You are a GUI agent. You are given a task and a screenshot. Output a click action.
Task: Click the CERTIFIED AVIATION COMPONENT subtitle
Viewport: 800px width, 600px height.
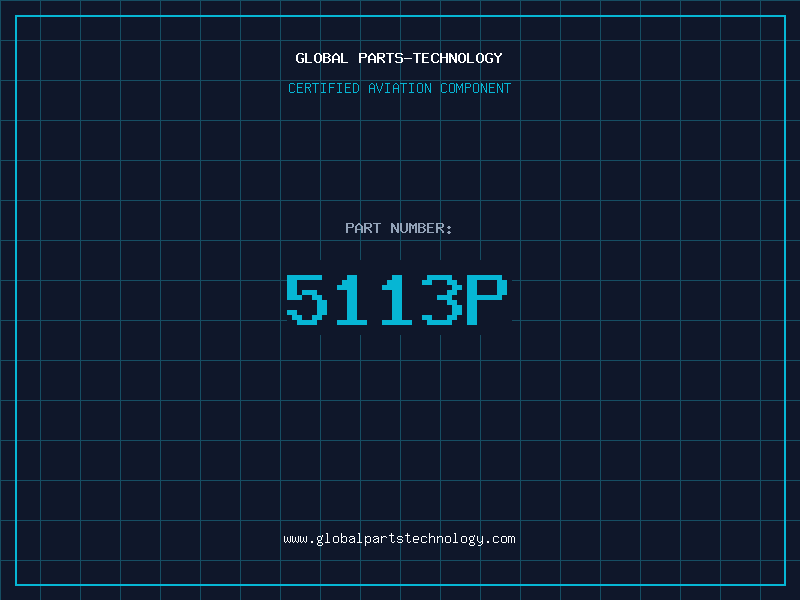[x=399, y=88]
